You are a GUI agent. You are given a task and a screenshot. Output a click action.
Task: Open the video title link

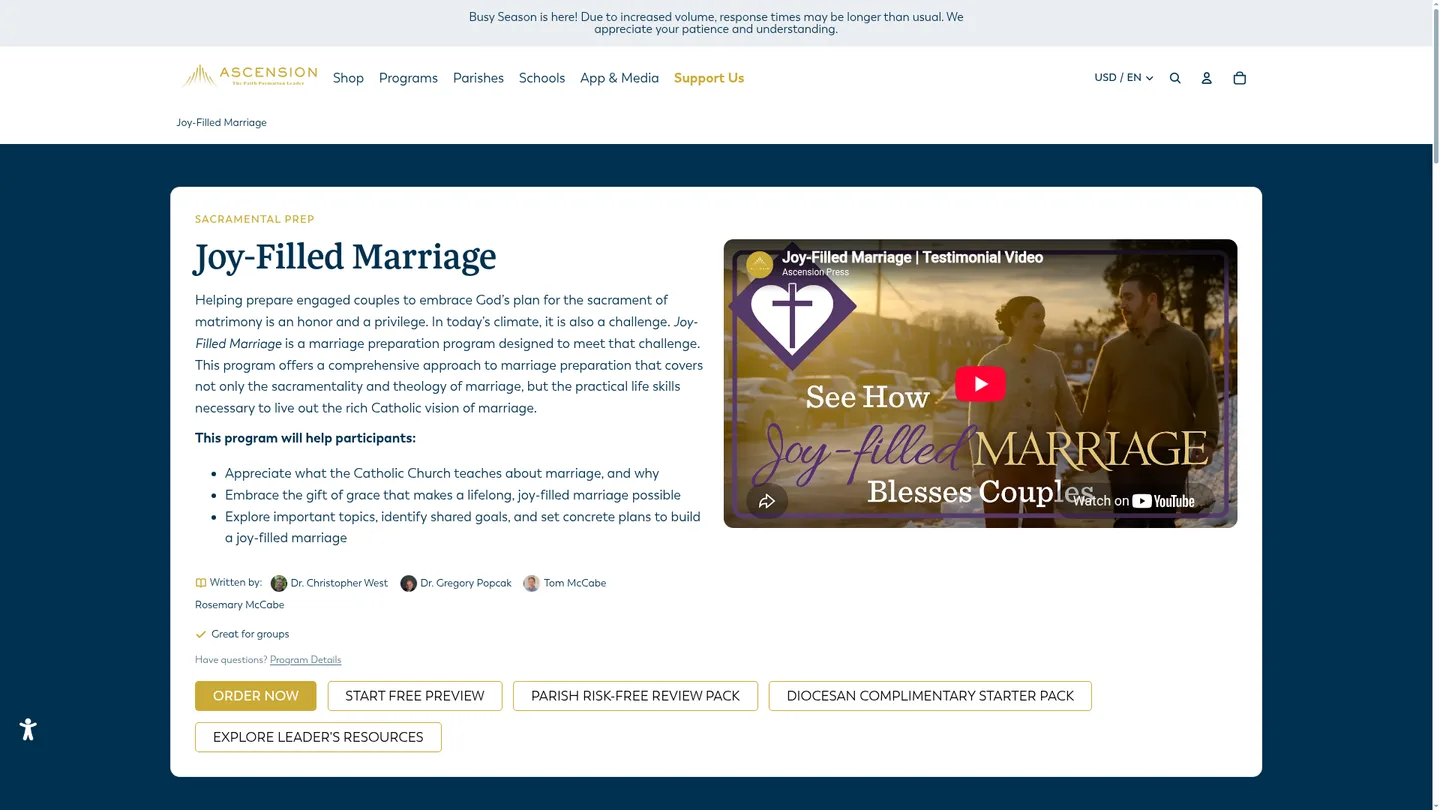coord(912,257)
